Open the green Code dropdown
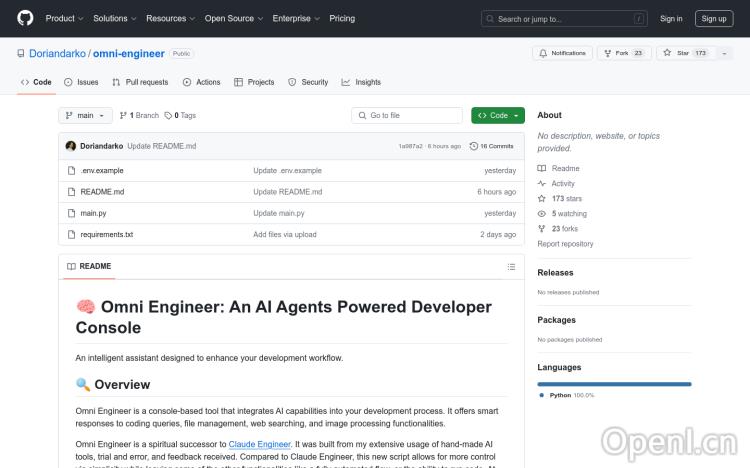The height and width of the screenshot is (468, 750). click(x=497, y=116)
